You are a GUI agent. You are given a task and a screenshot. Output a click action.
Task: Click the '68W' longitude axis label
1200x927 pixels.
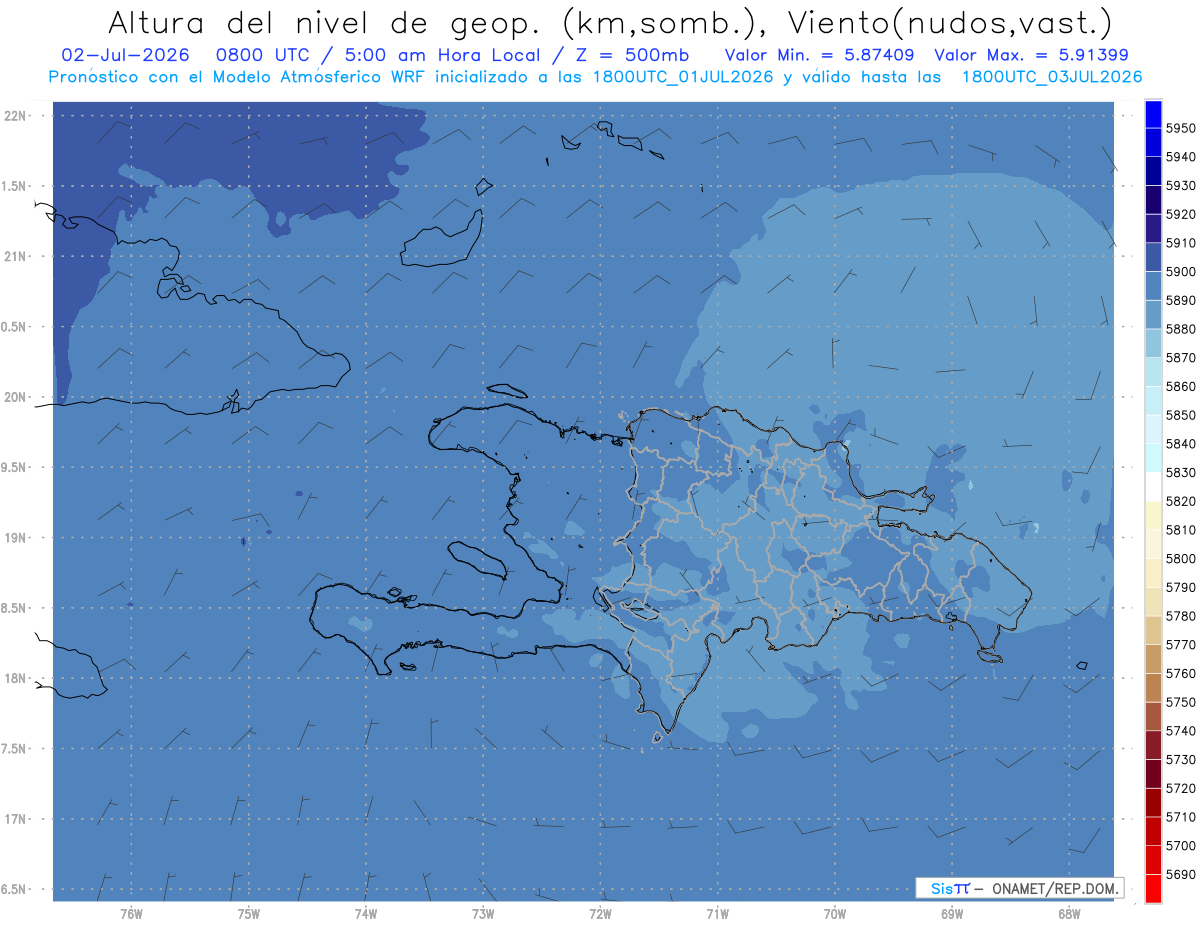coord(1069,913)
